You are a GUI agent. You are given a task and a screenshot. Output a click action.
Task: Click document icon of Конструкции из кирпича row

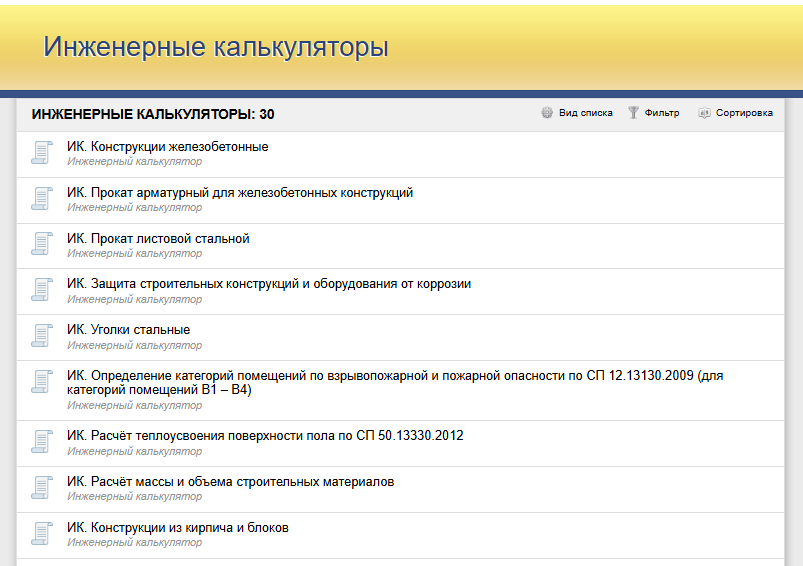click(42, 533)
